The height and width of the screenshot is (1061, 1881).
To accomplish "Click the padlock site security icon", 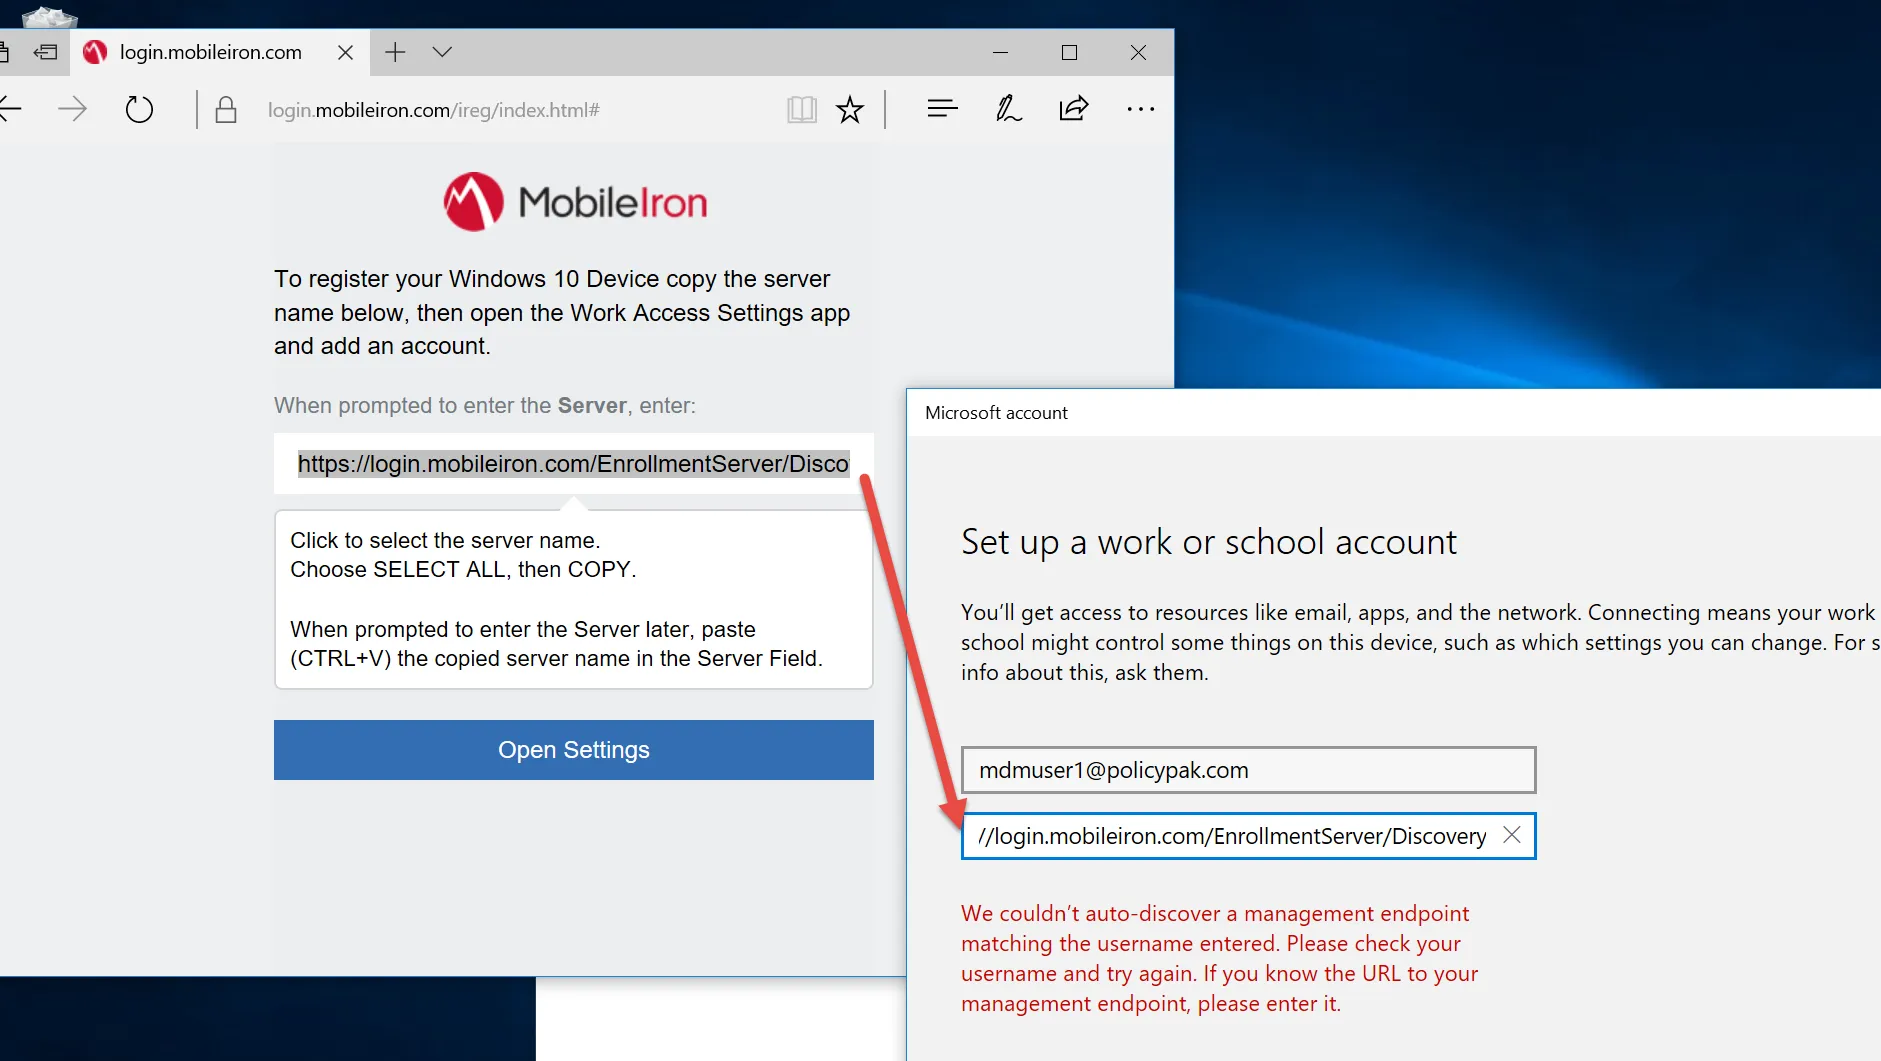I will click(226, 110).
